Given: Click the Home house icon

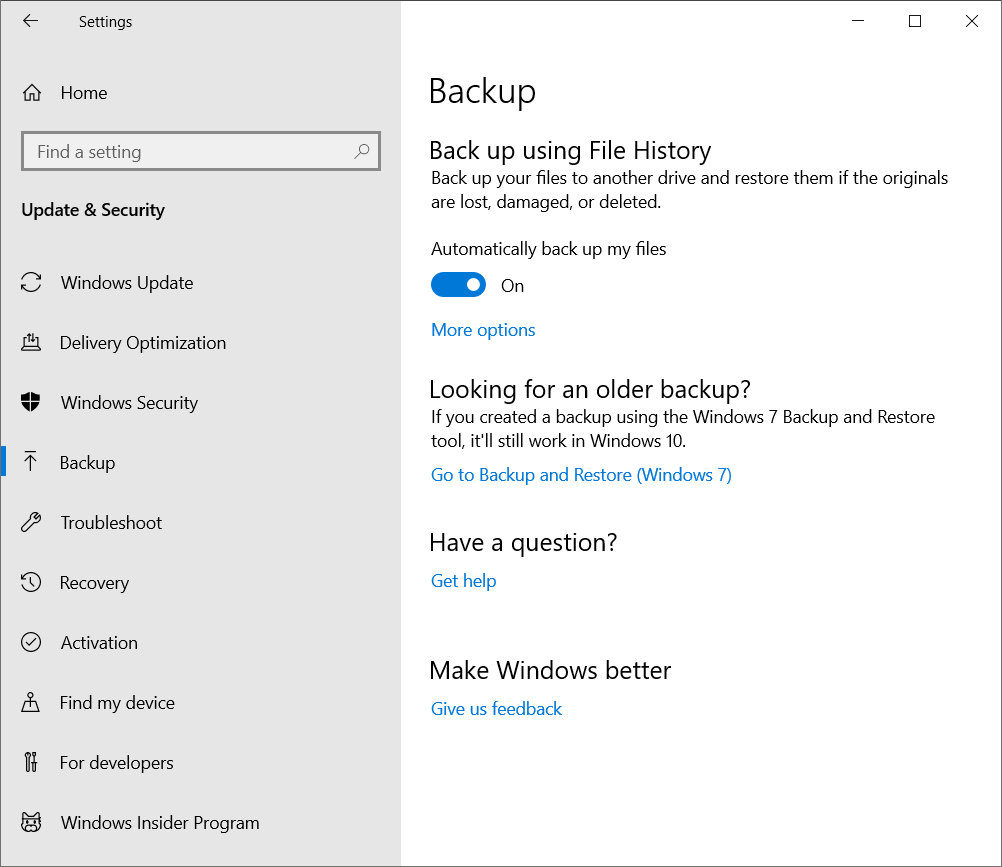Looking at the screenshot, I should 31,93.
